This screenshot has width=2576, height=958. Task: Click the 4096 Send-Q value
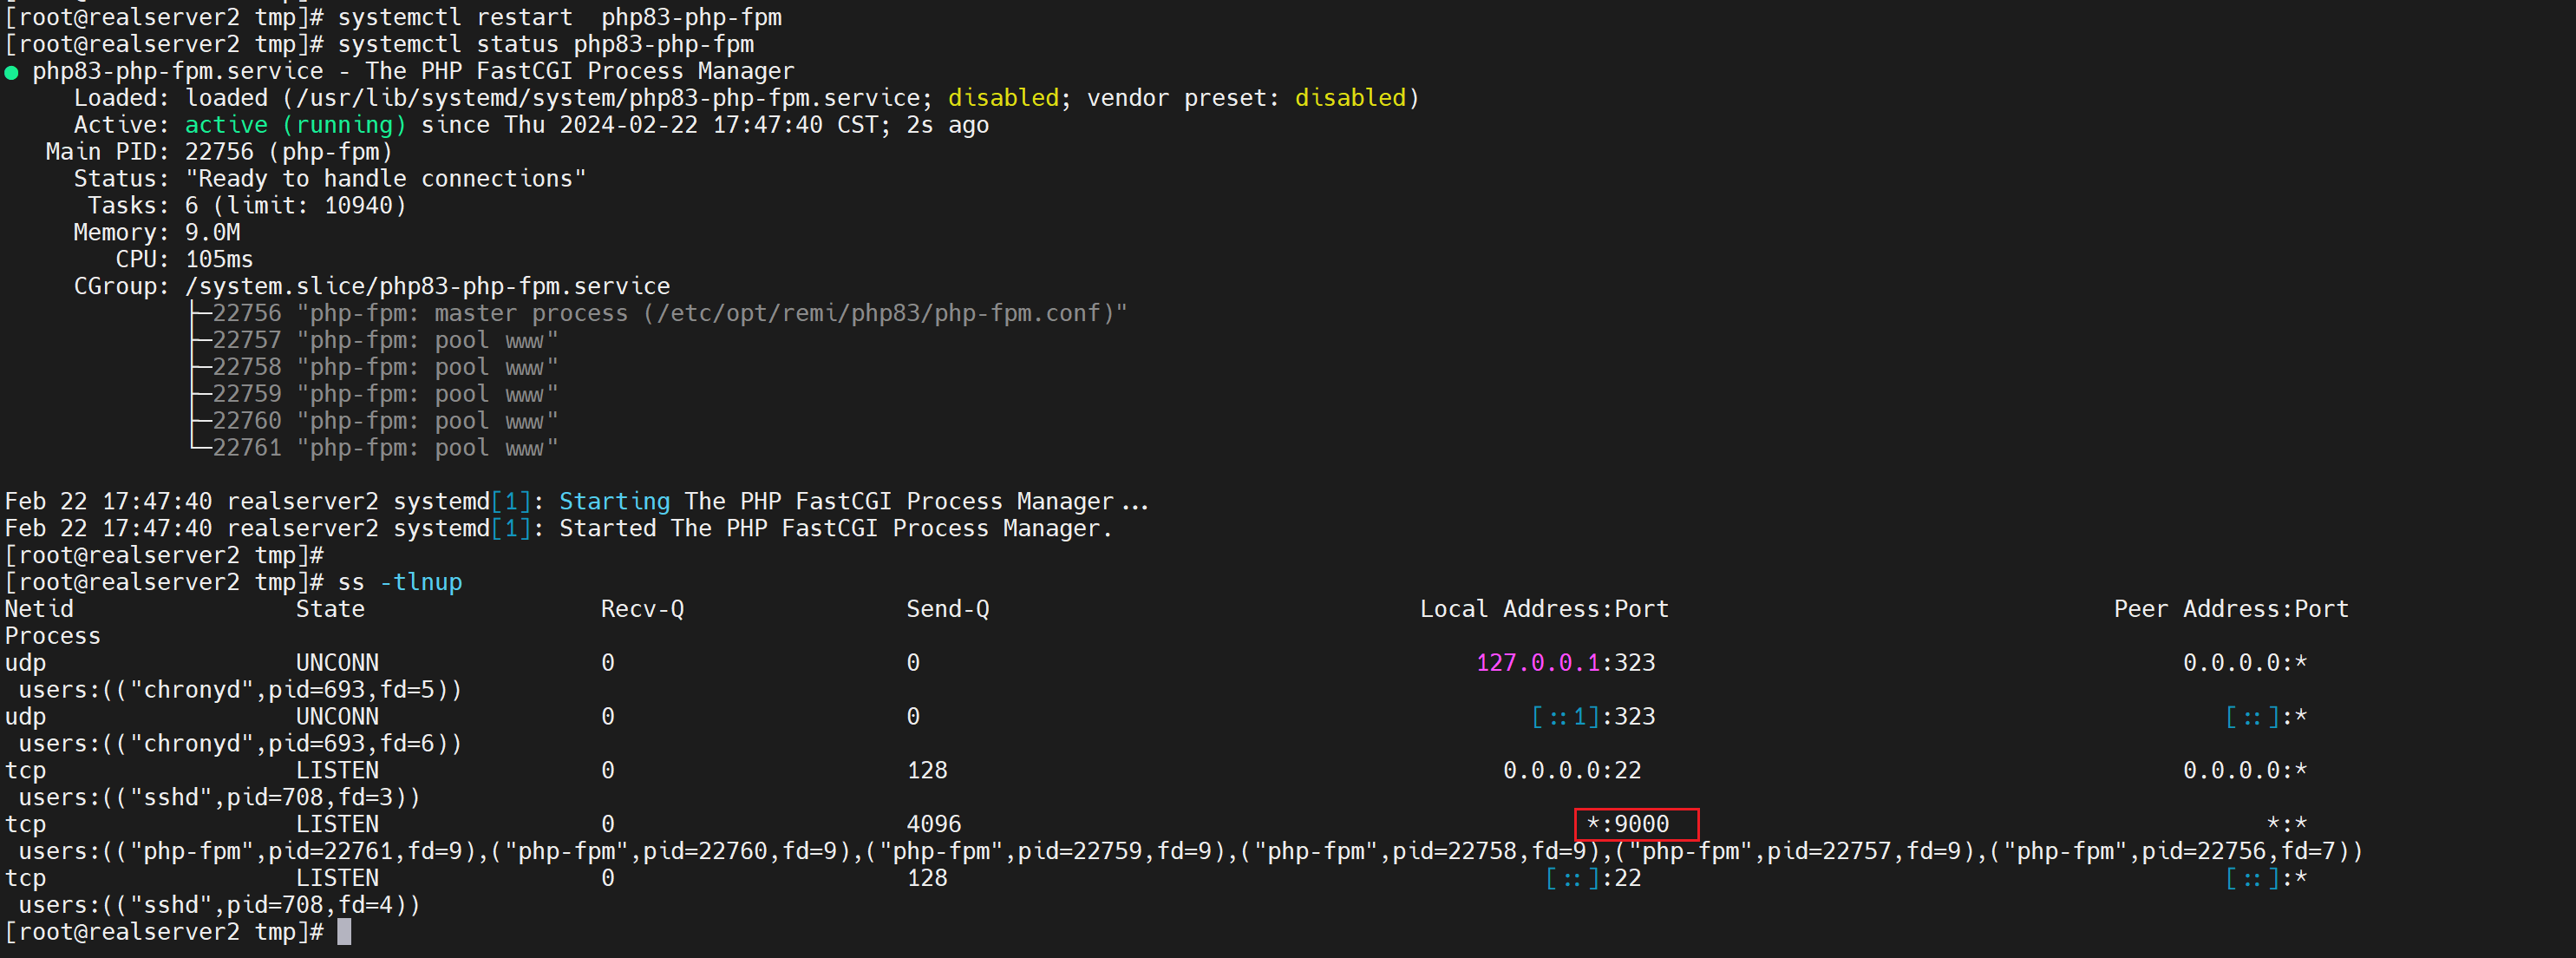(x=933, y=824)
